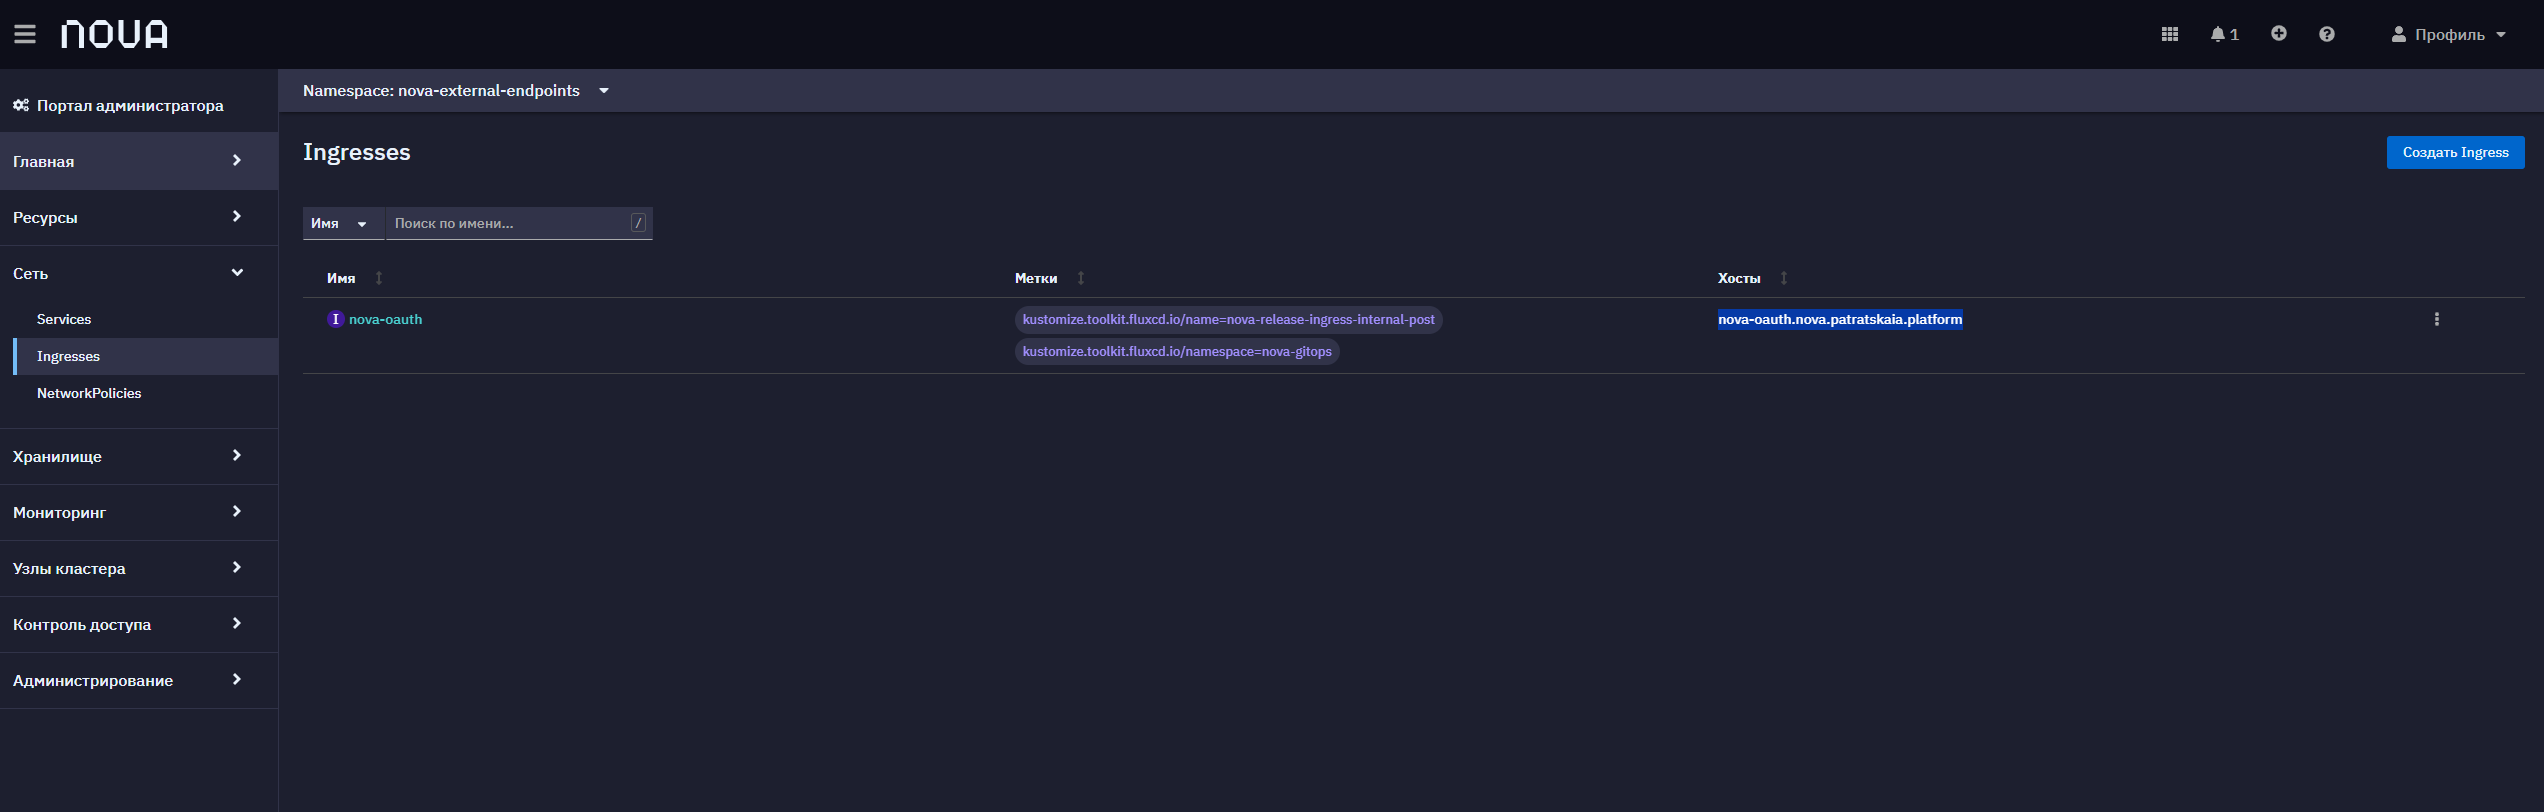This screenshot has width=2544, height=812.
Task: Sort the table by Хосты column
Action: pos(1752,278)
